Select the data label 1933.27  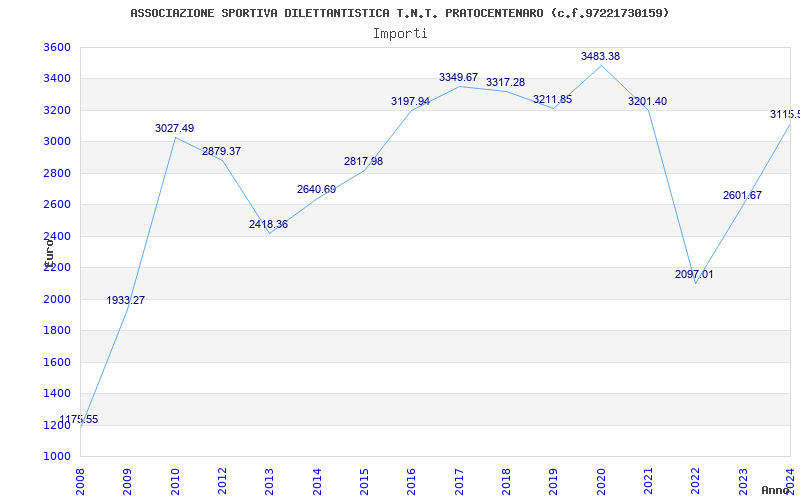[126, 301]
